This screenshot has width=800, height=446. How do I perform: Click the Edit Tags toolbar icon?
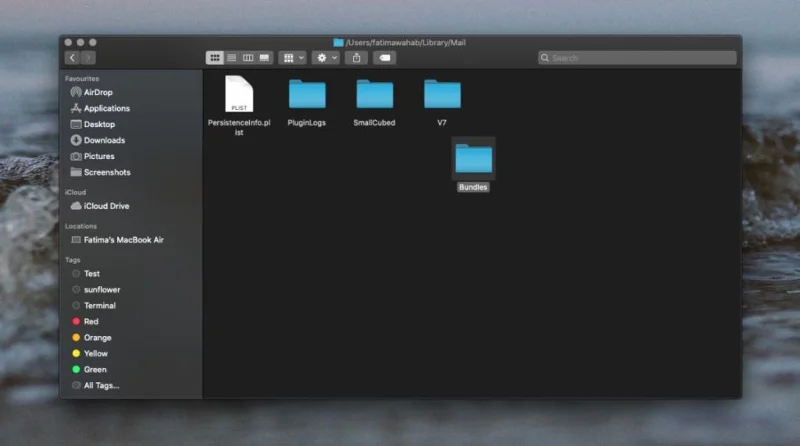point(385,58)
